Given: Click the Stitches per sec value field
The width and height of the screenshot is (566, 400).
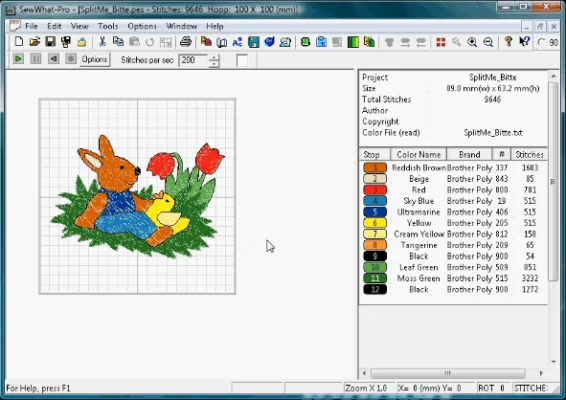Looking at the screenshot, I should tap(193, 60).
